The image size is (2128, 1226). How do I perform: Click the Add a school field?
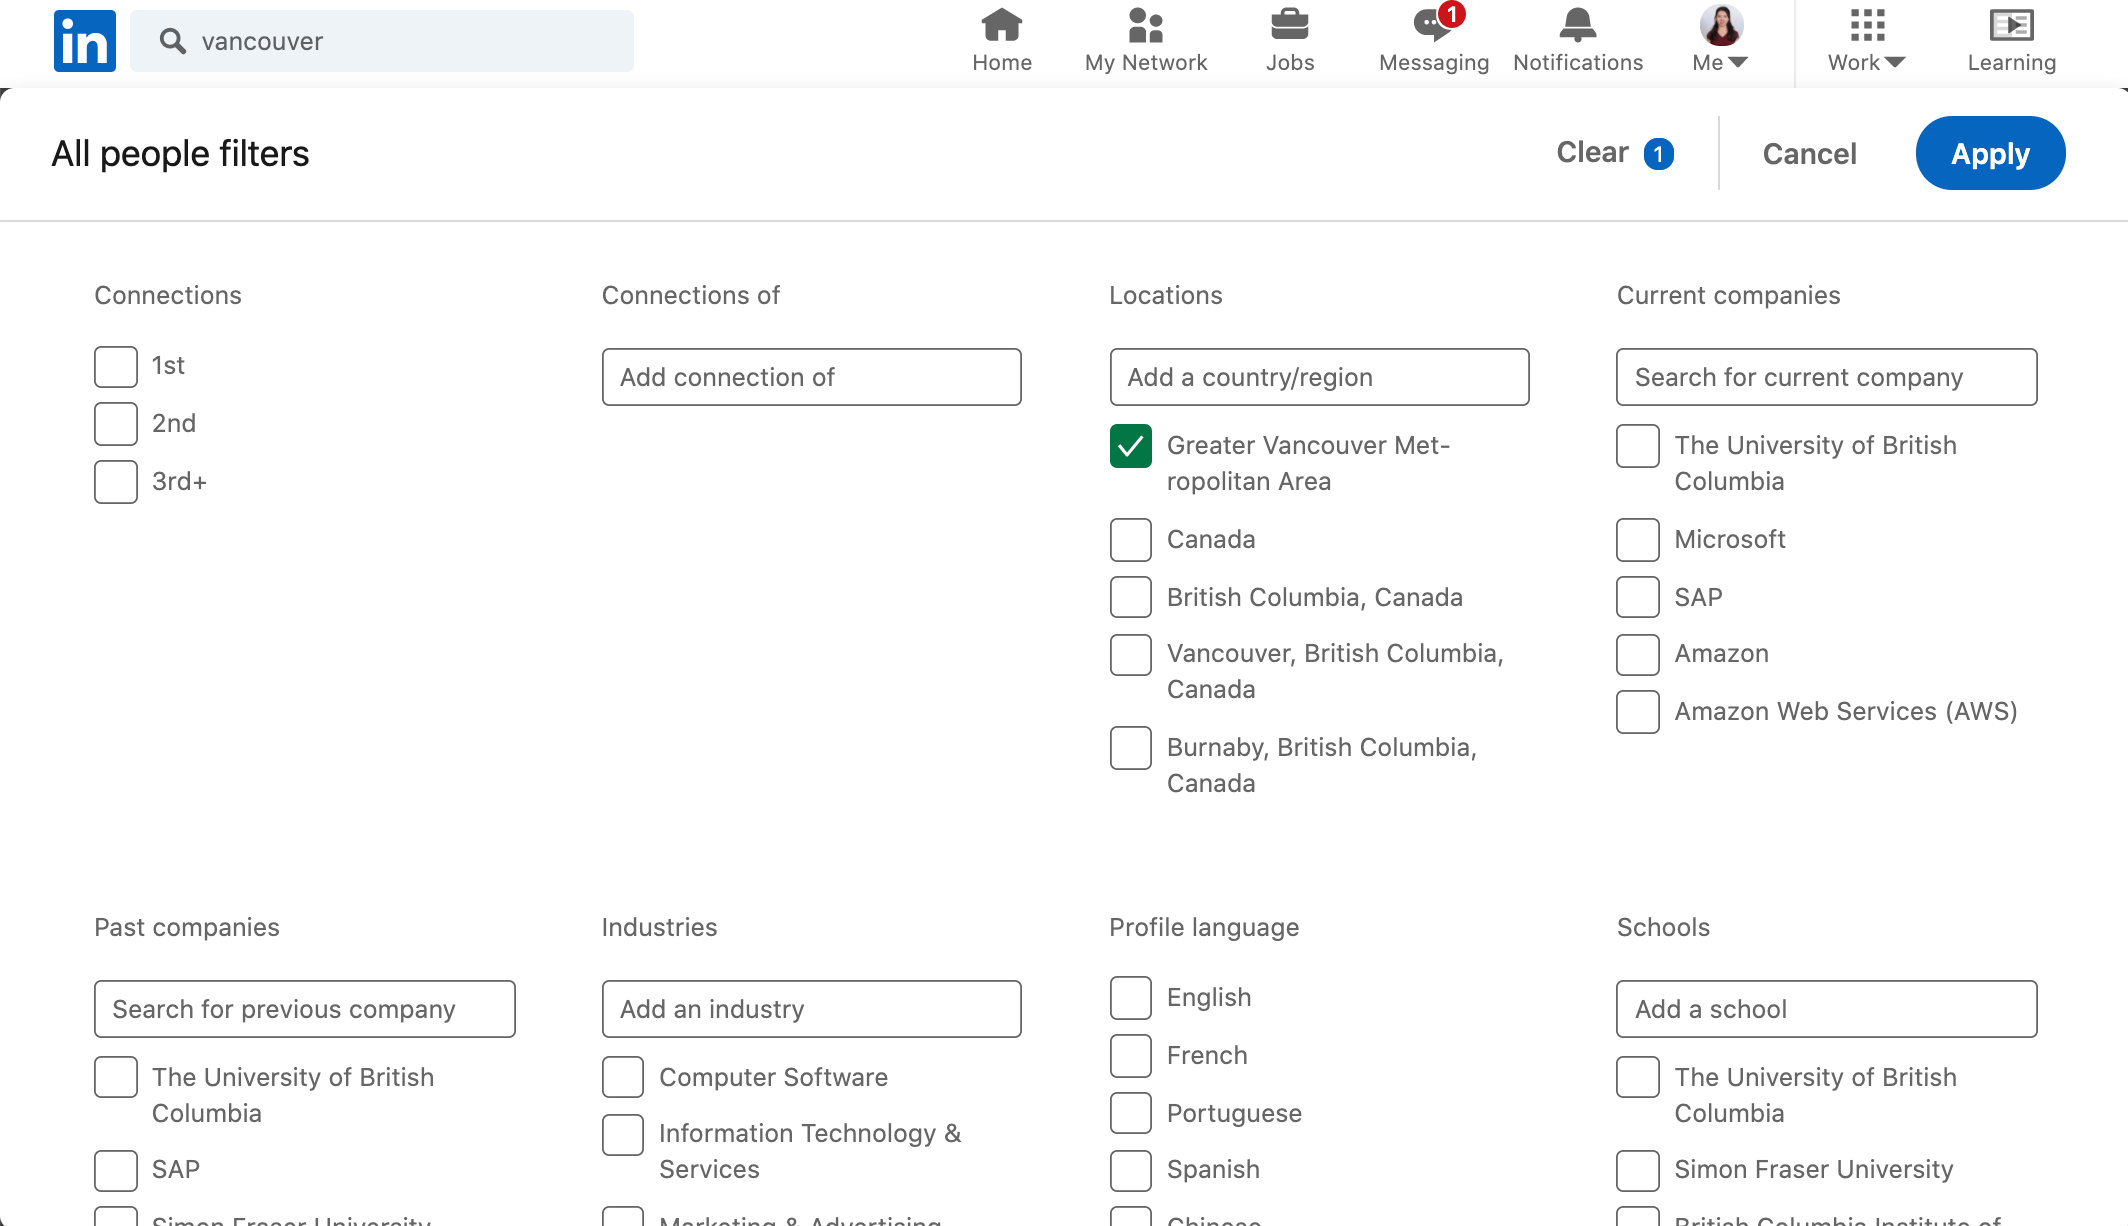1827,1009
